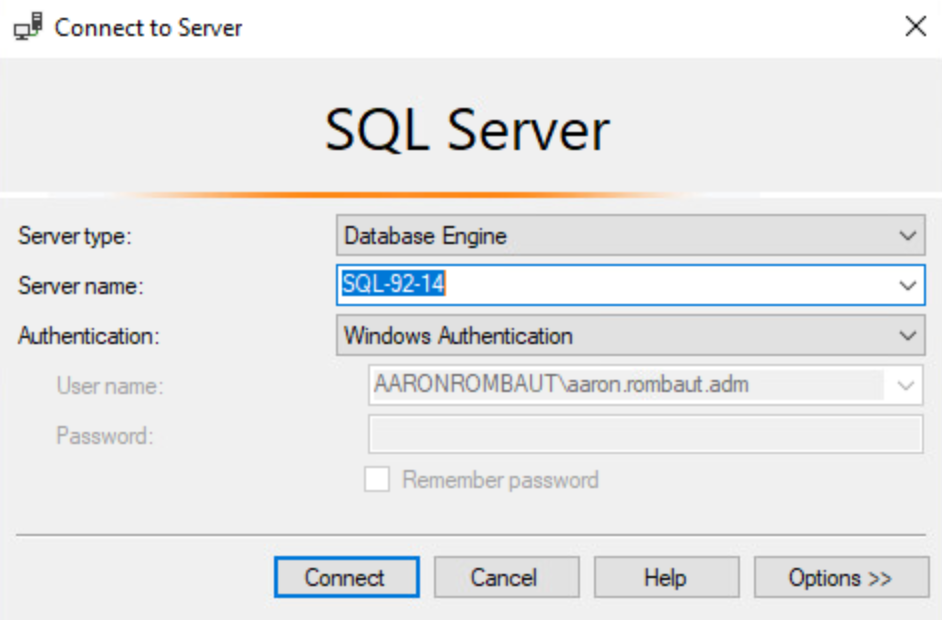Open Help for the connection dialog
This screenshot has height=620, width=942.
(x=666, y=578)
